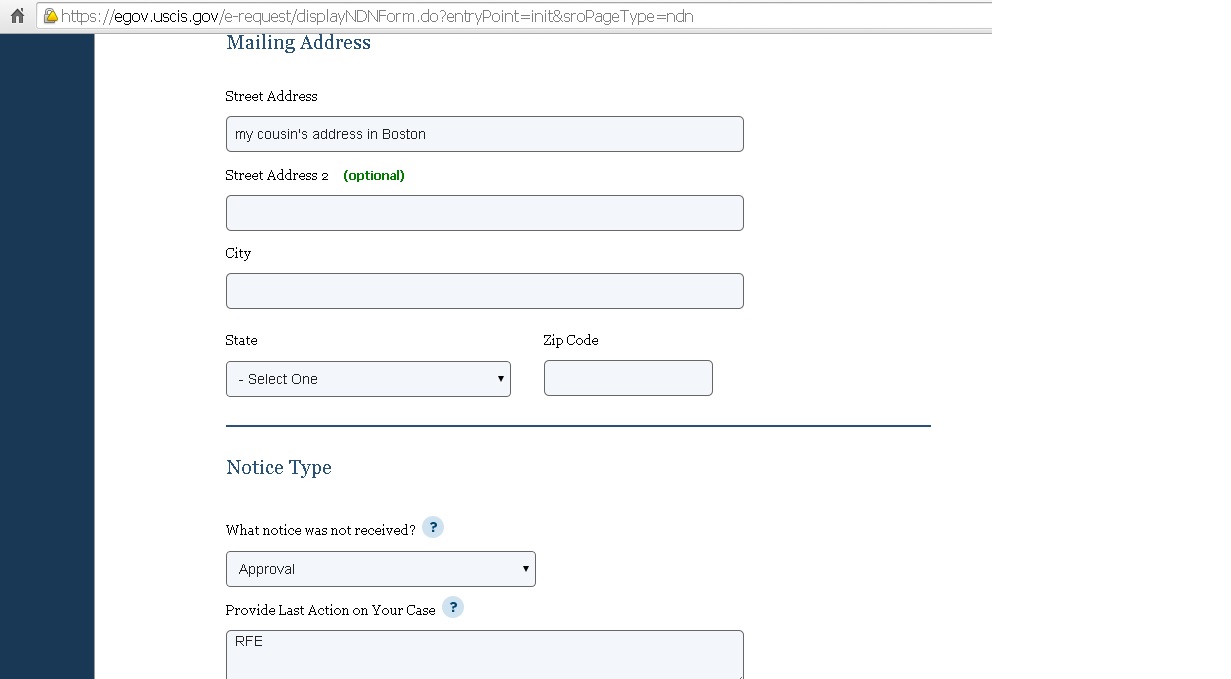Click the City text field

pos(484,291)
